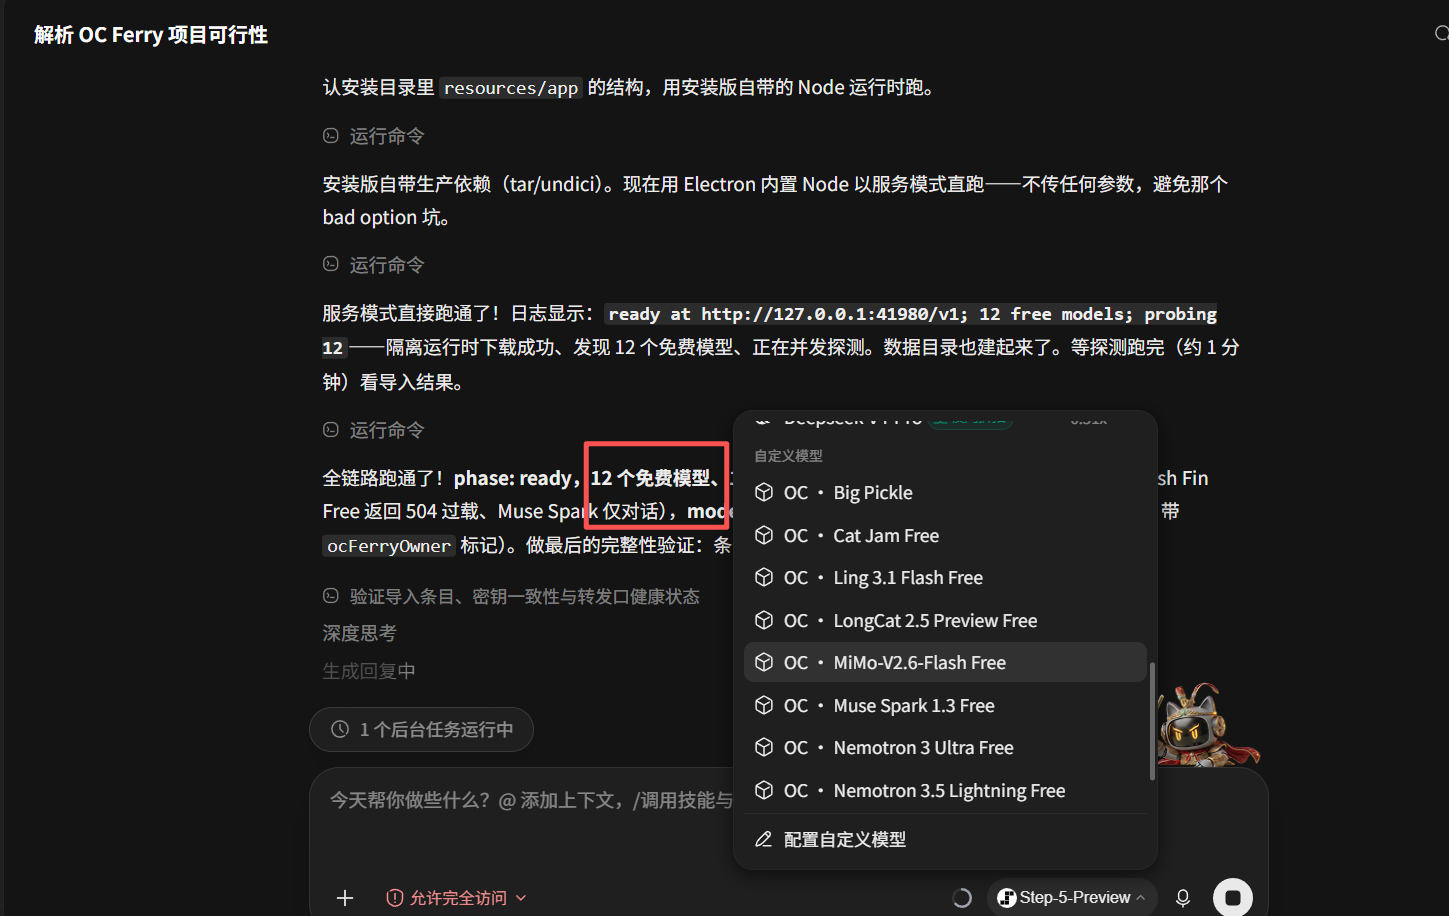Switch to OC · Muse Spark 1.3 Free
The image size is (1449, 916).
(945, 705)
